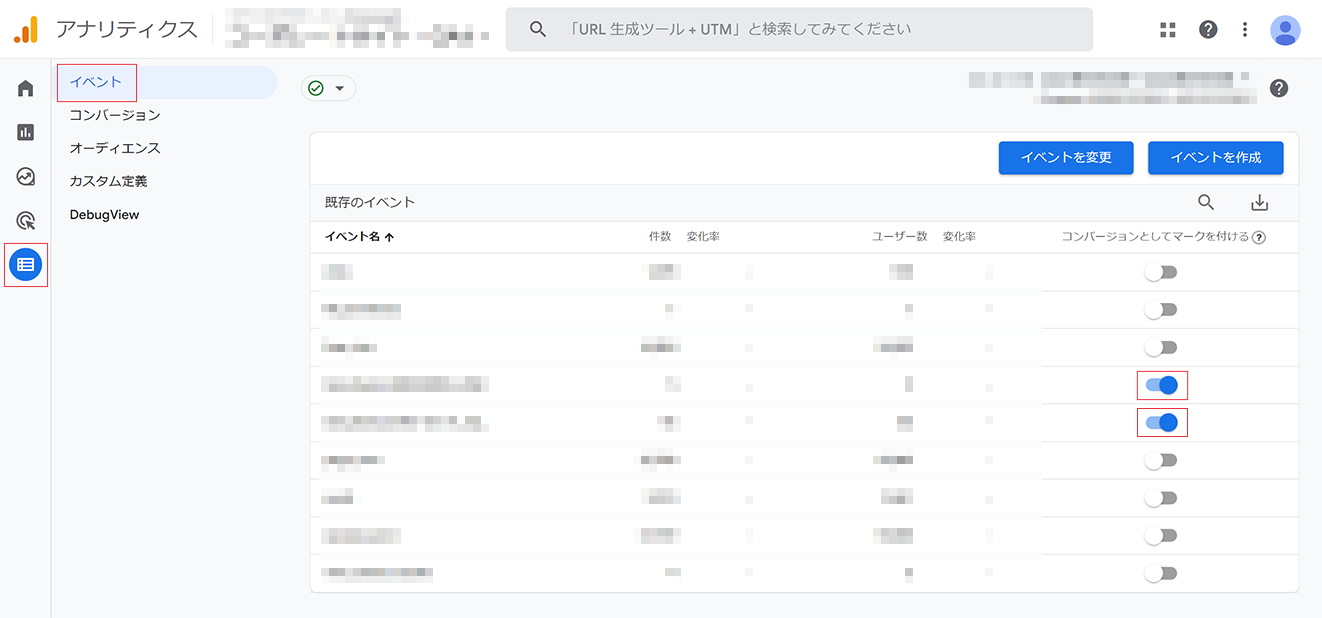1322x618 pixels.
Task: Open the more options vertical dots menu
Action: tap(1245, 29)
